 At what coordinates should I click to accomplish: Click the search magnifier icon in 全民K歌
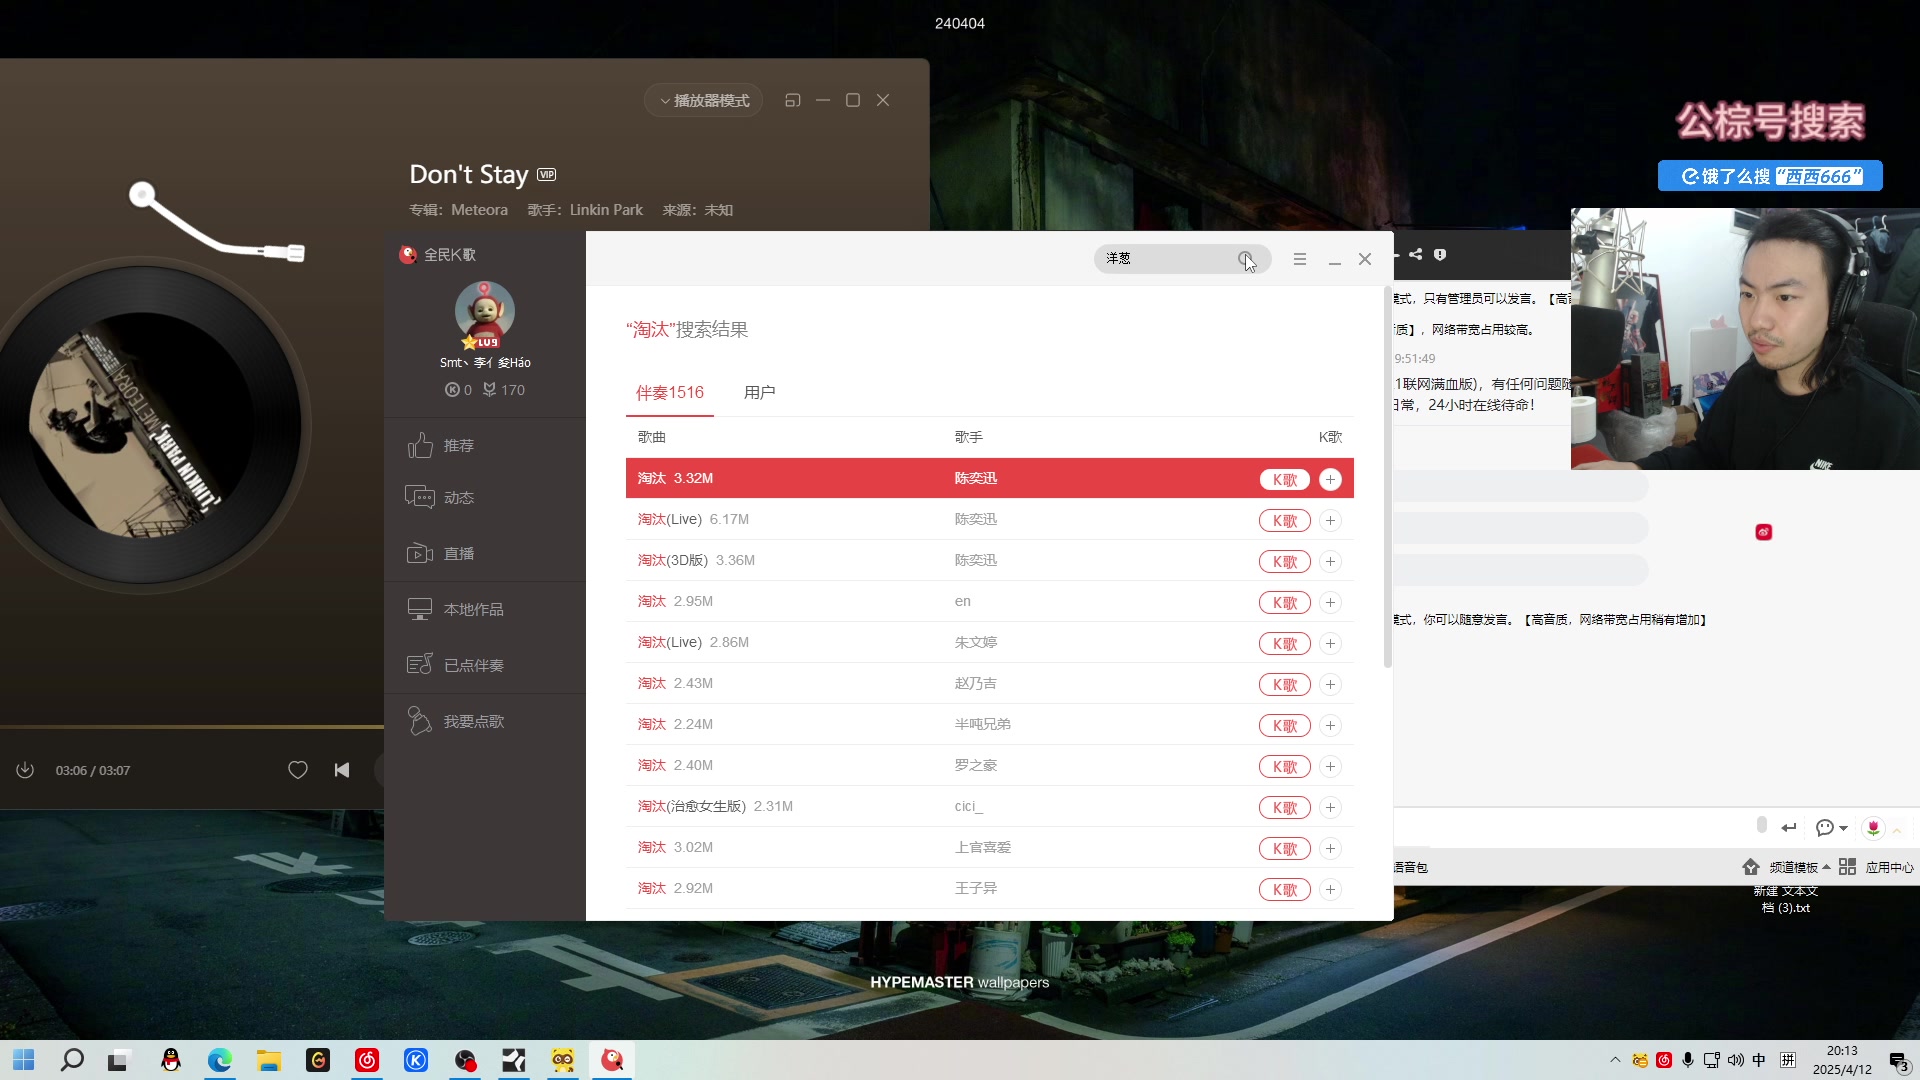click(x=1246, y=259)
